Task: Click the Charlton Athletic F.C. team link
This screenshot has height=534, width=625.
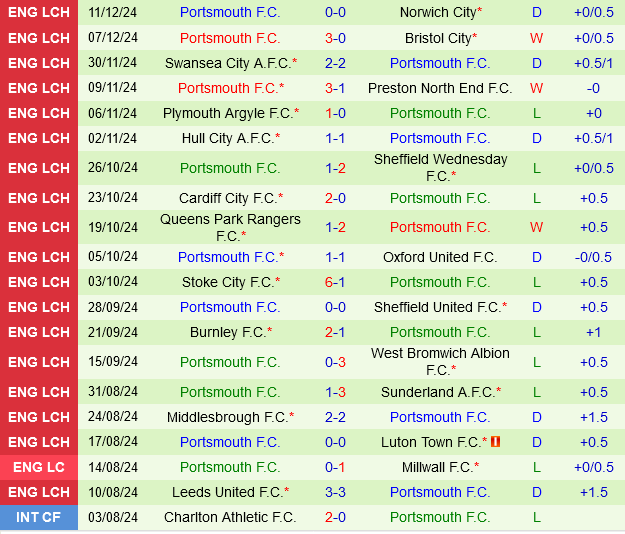Action: [230, 517]
